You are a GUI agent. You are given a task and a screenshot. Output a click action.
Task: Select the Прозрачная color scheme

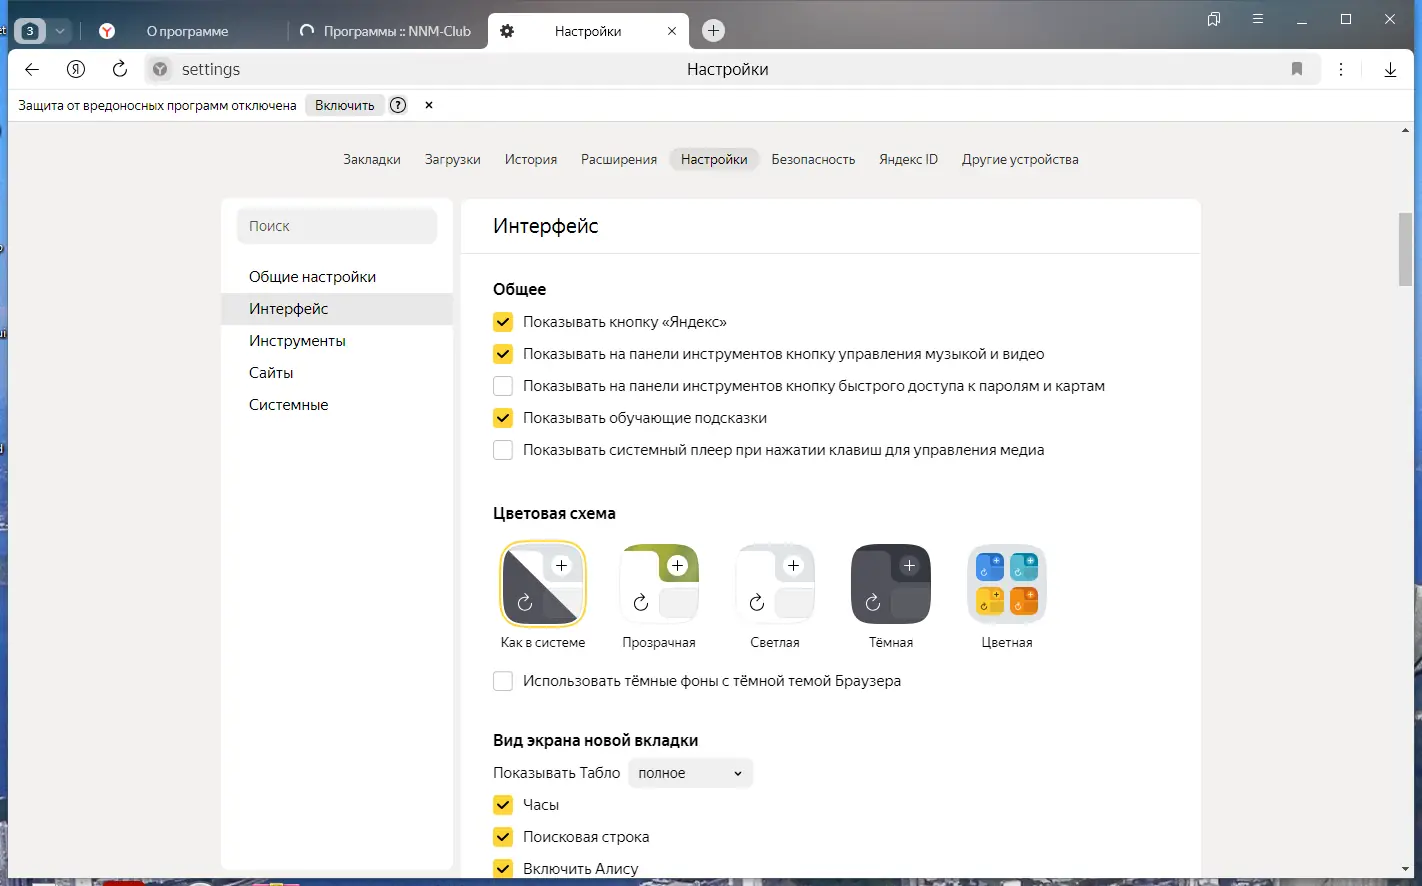659,584
